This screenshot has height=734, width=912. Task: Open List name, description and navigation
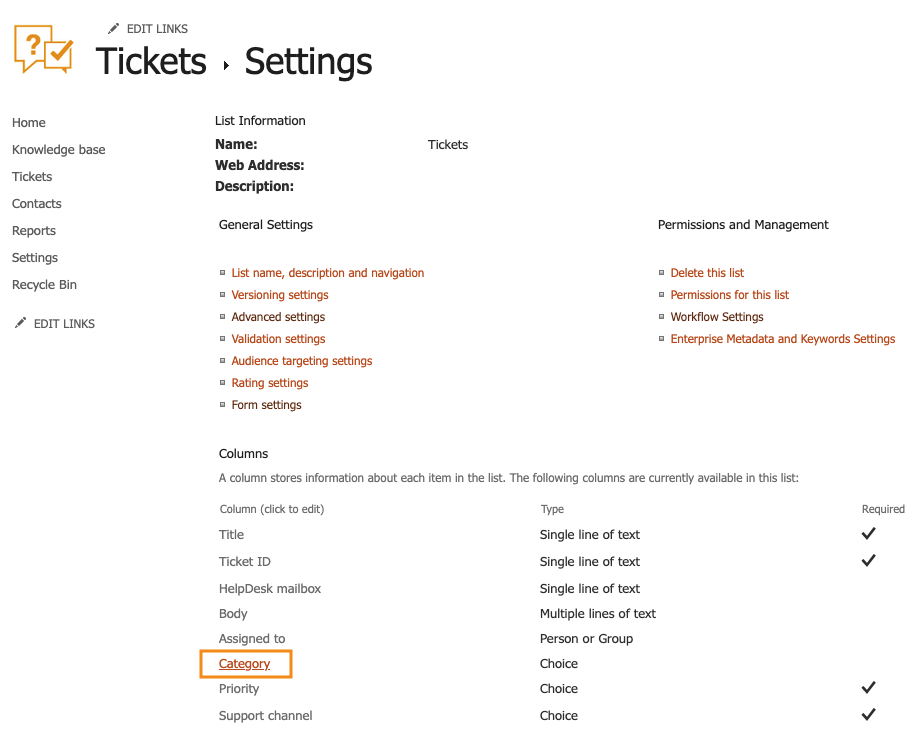click(x=327, y=273)
